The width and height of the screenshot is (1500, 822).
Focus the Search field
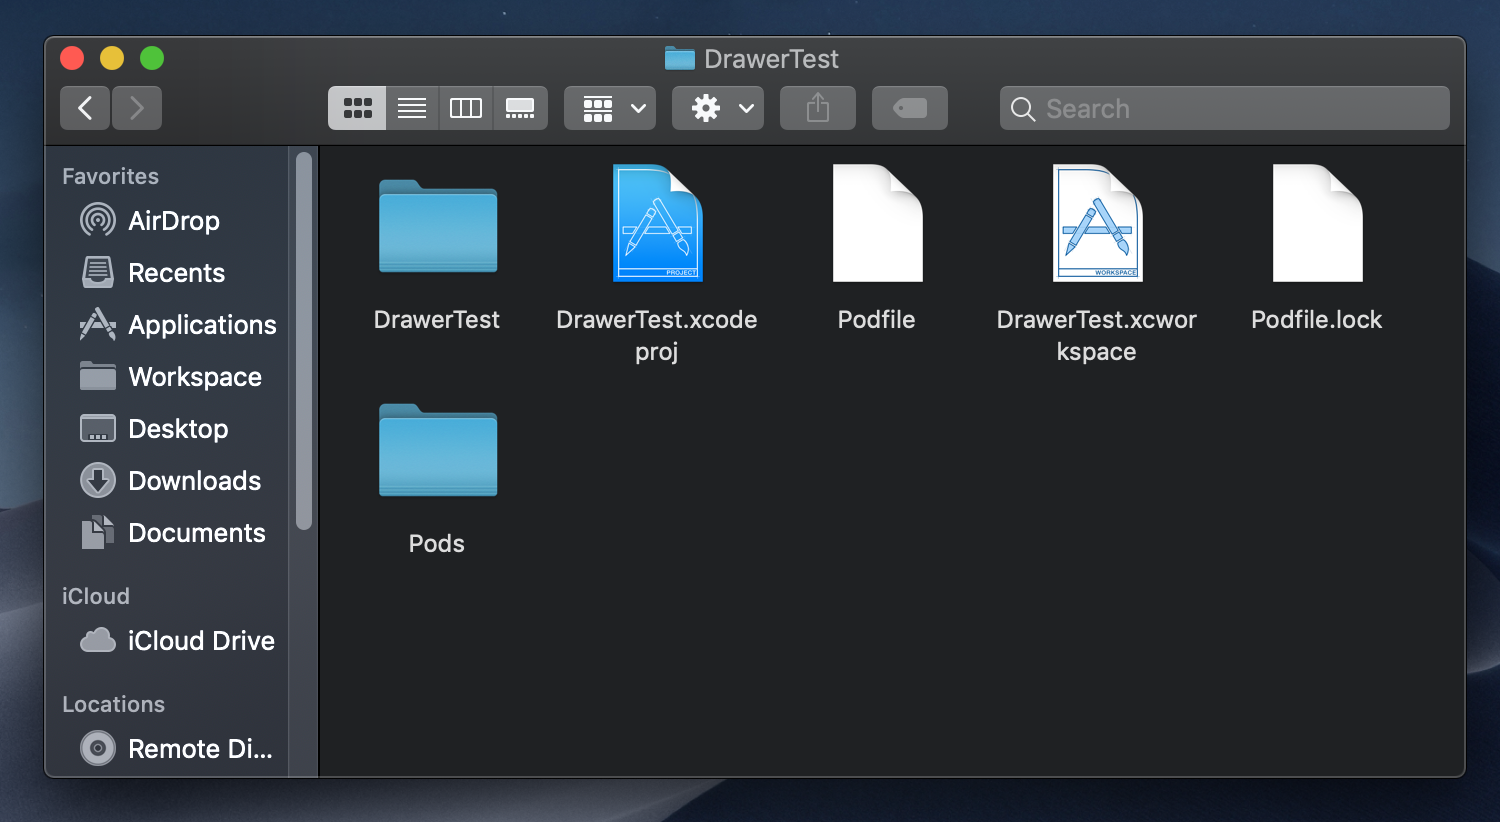click(x=1225, y=108)
